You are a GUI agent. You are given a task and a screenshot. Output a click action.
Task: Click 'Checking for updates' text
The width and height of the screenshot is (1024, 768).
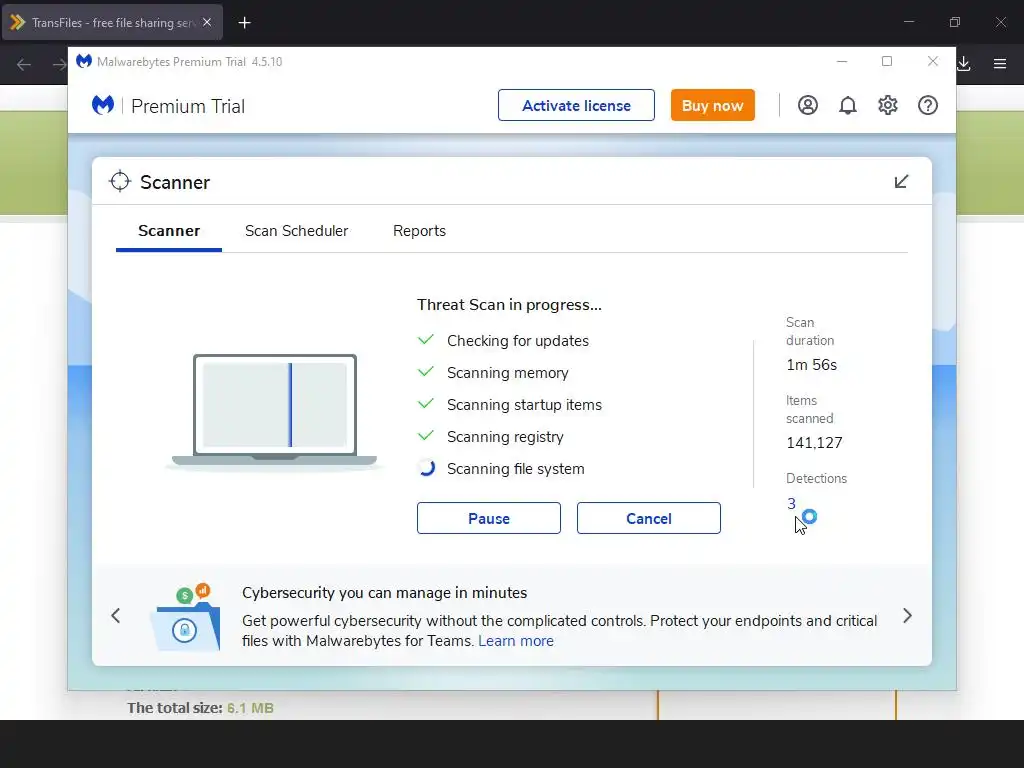pyautogui.click(x=518, y=341)
